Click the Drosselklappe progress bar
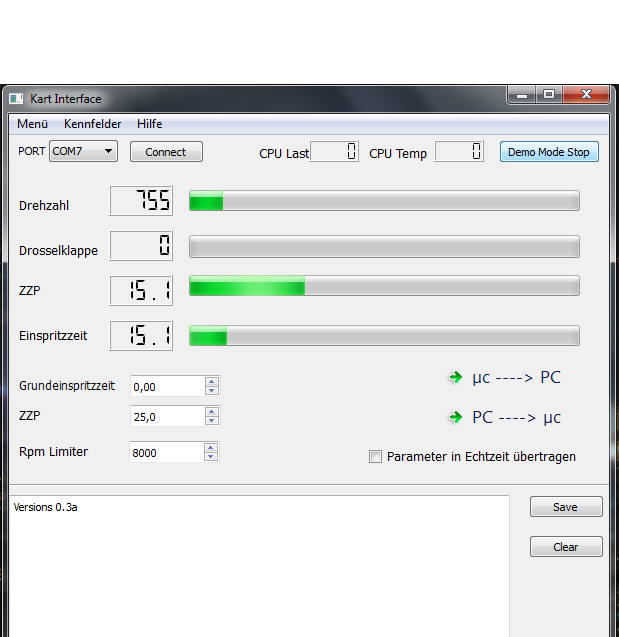 point(384,246)
